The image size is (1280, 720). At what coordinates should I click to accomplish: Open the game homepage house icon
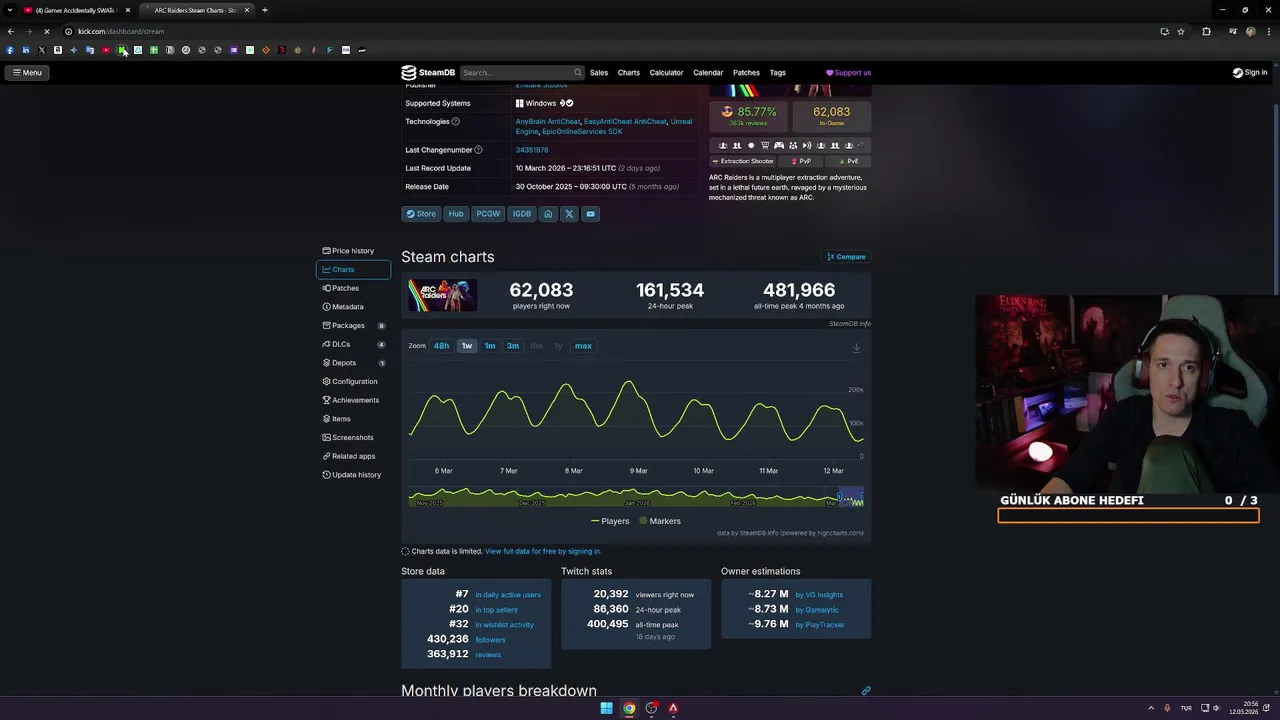[x=548, y=214]
